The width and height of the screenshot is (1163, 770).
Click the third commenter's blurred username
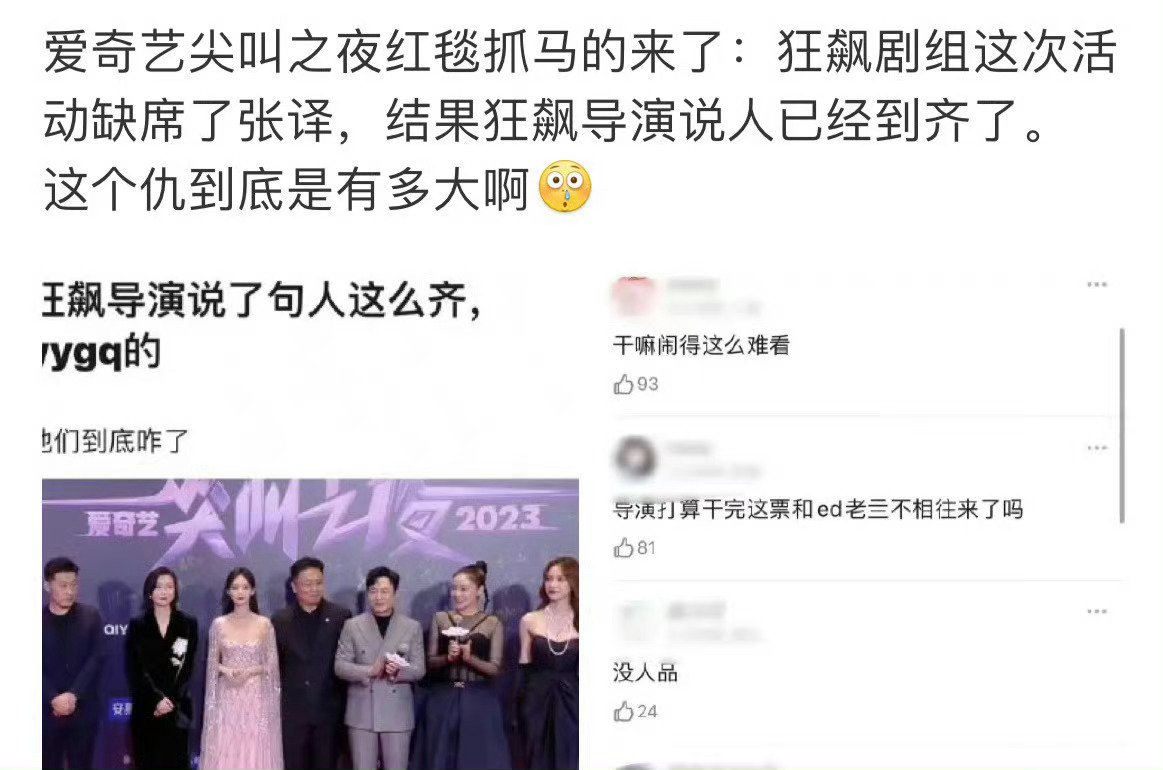[696, 611]
